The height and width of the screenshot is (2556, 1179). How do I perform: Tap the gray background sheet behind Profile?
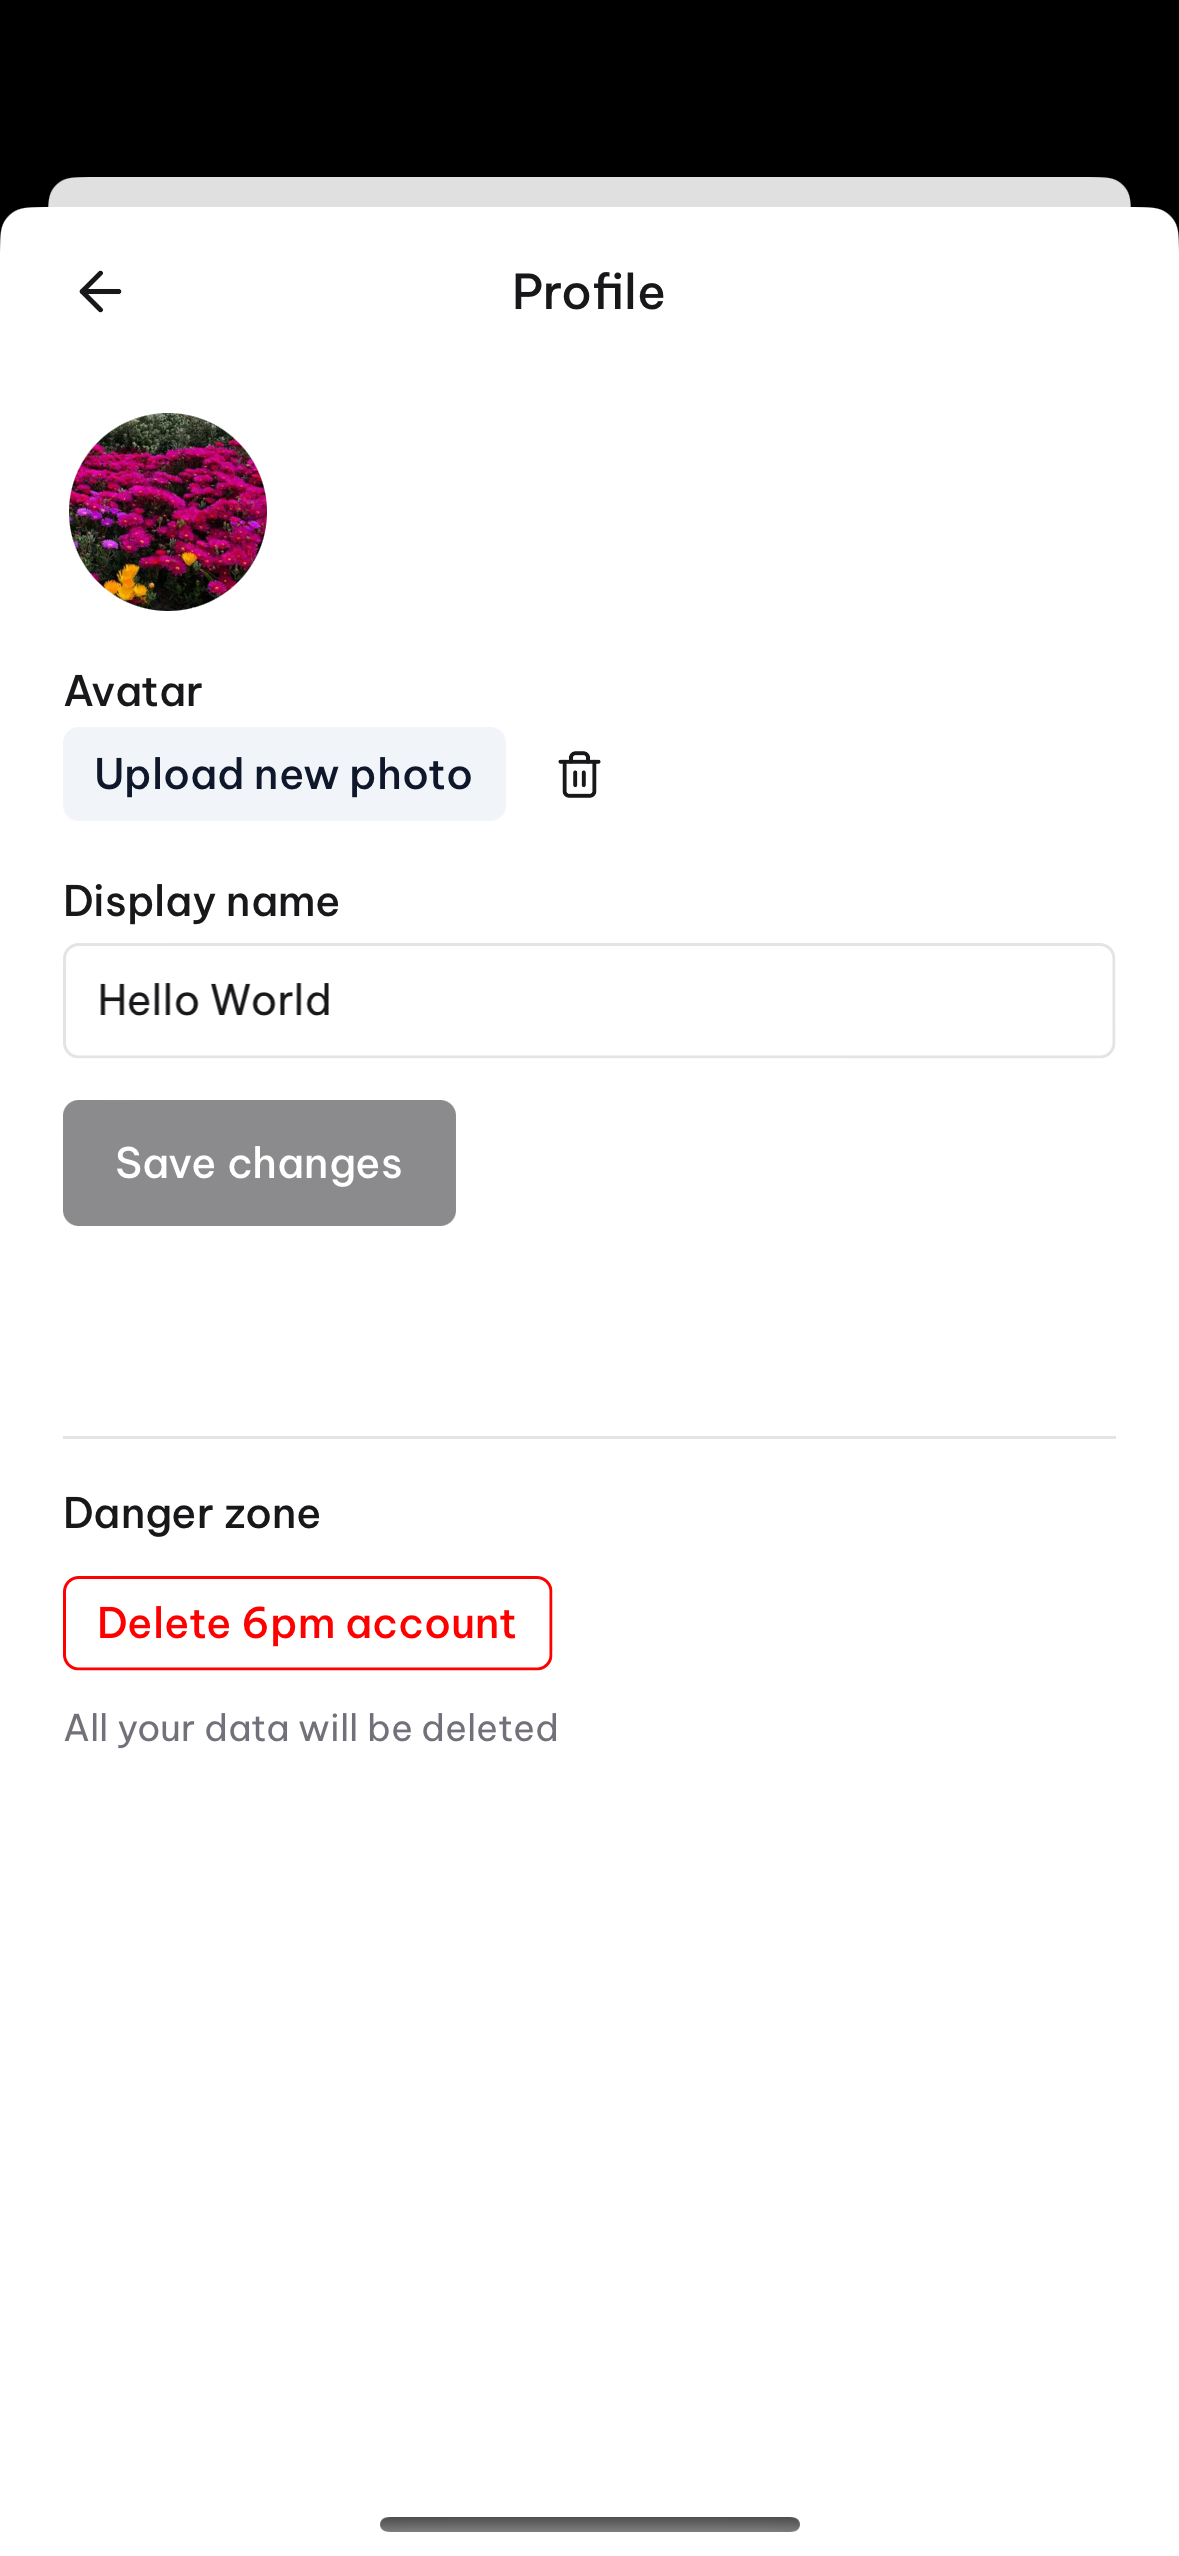pos(589,191)
